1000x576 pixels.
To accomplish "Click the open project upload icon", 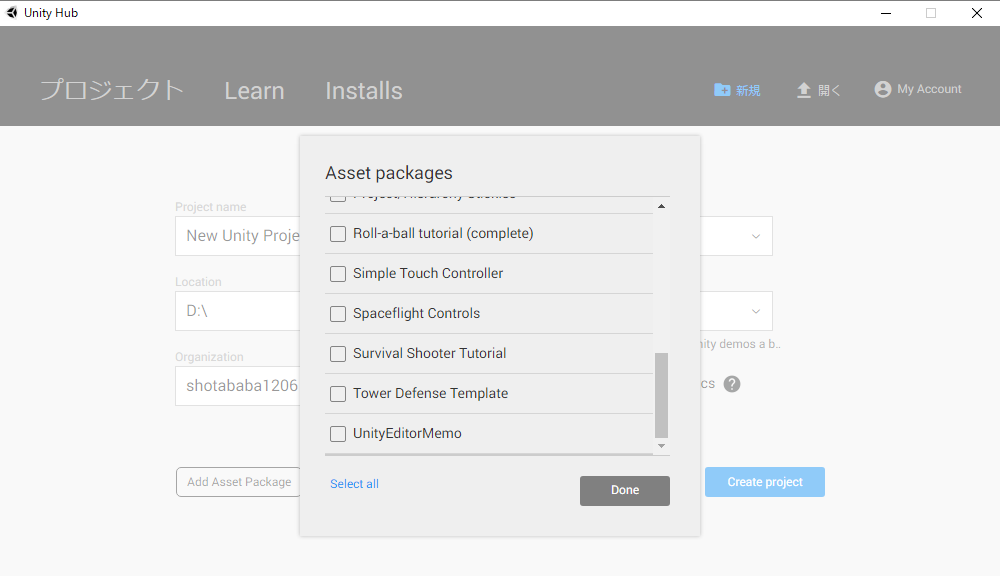I will tap(804, 90).
